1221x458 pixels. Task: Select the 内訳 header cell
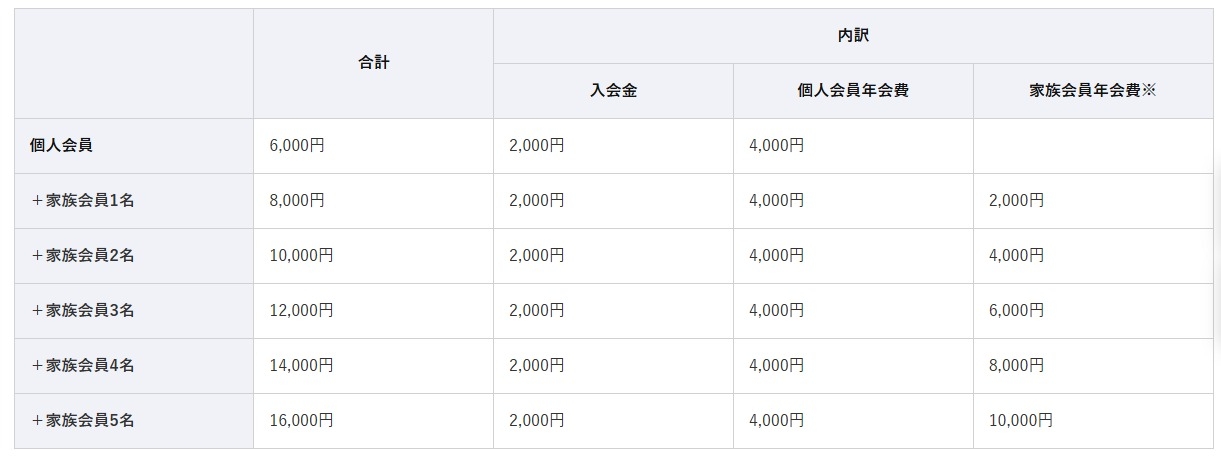click(x=853, y=36)
